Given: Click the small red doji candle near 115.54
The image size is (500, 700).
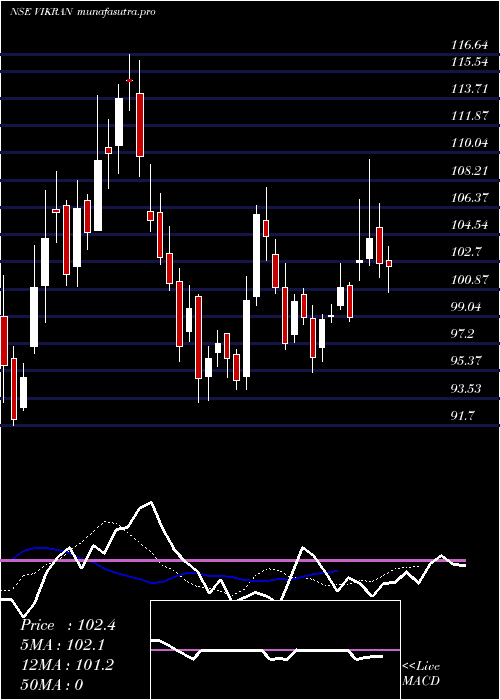Looking at the screenshot, I should (129, 80).
